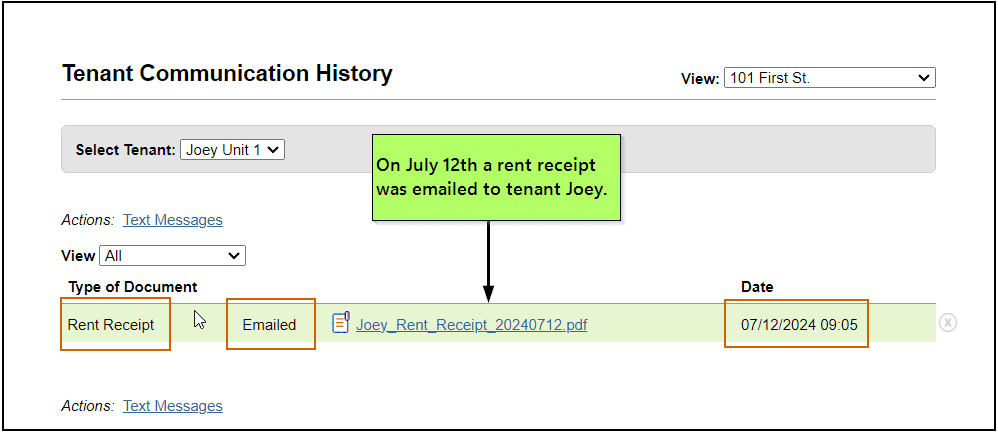The height and width of the screenshot is (433, 998).
Task: Click the lower Actions label text
Action: [x=88, y=406]
